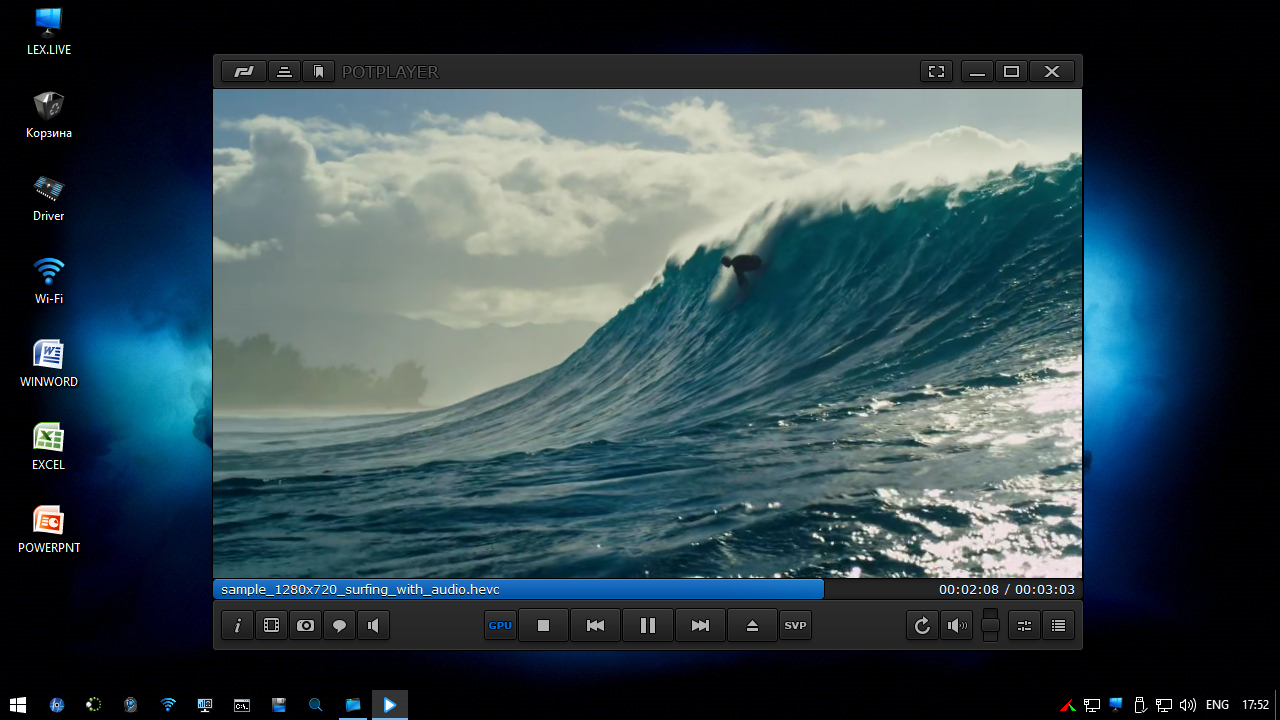This screenshot has height=720, width=1280.
Task: Open the file info 'i' button
Action: (238, 626)
